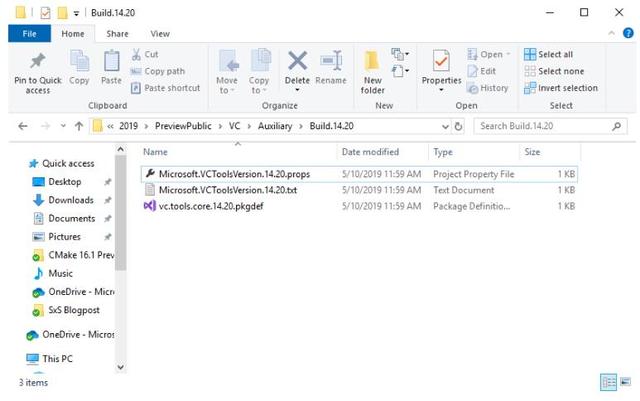640x401 pixels.
Task: Click the Paste clipboard icon
Action: (111, 61)
